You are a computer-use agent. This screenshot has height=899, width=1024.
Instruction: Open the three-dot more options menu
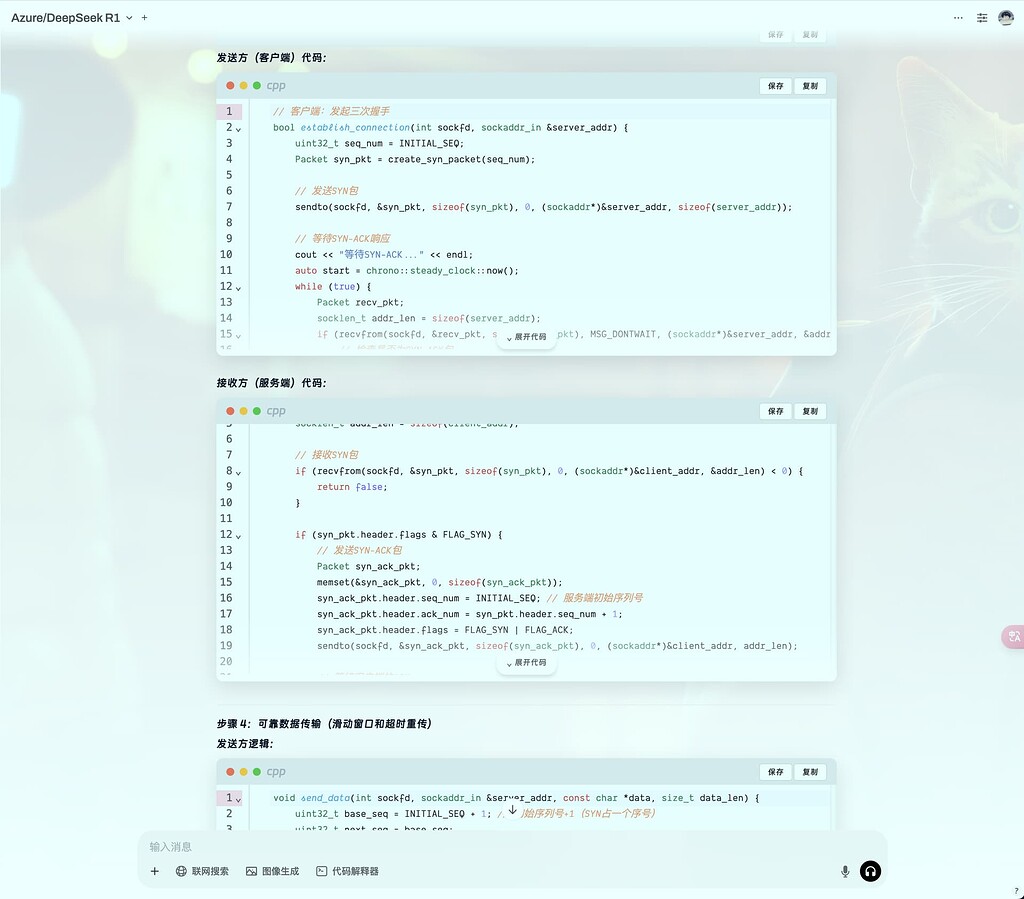pyautogui.click(x=958, y=18)
